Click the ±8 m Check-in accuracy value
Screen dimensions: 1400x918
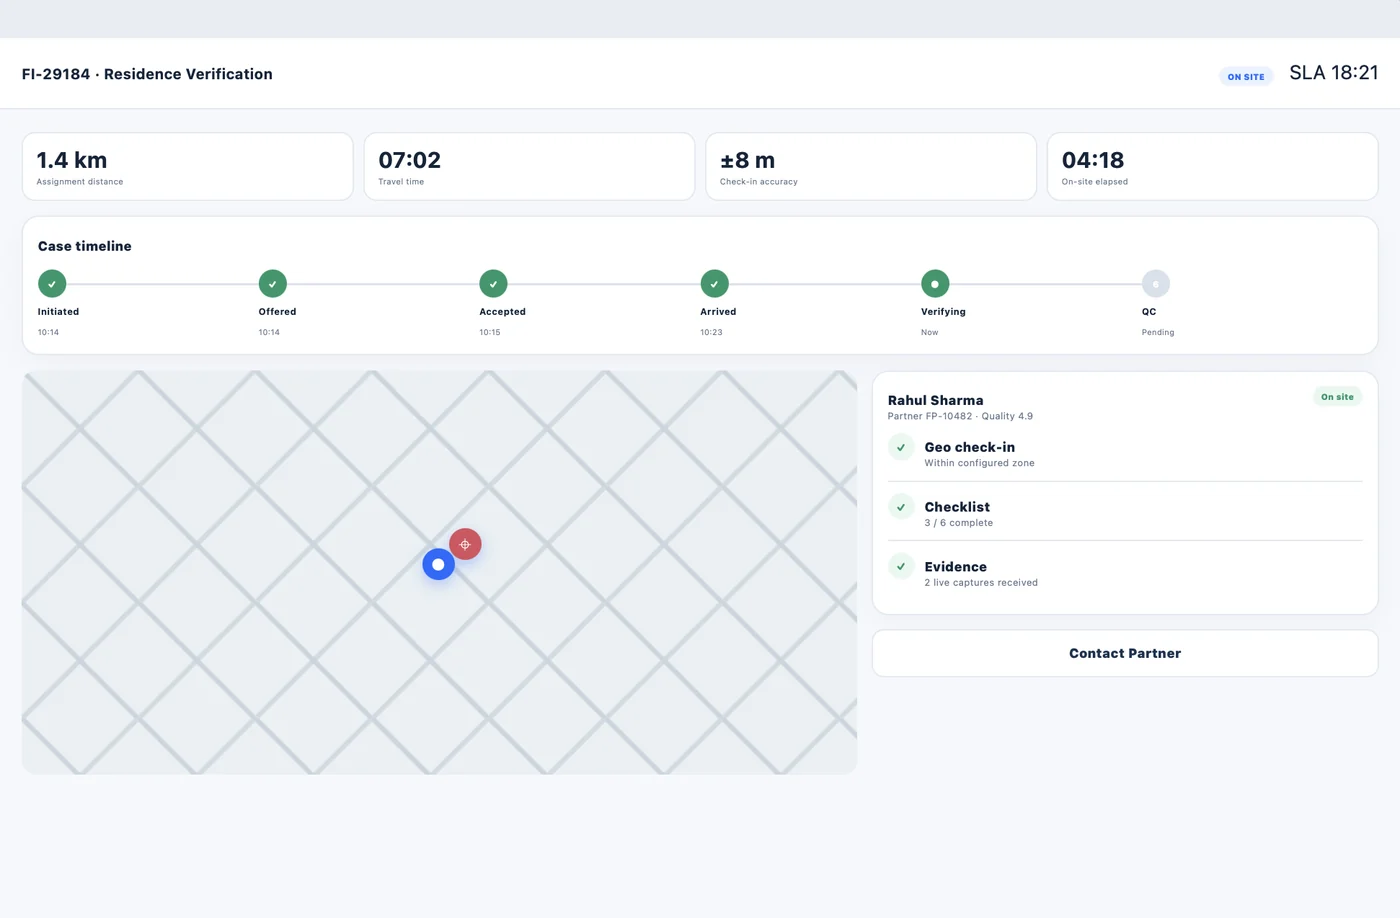[748, 160]
